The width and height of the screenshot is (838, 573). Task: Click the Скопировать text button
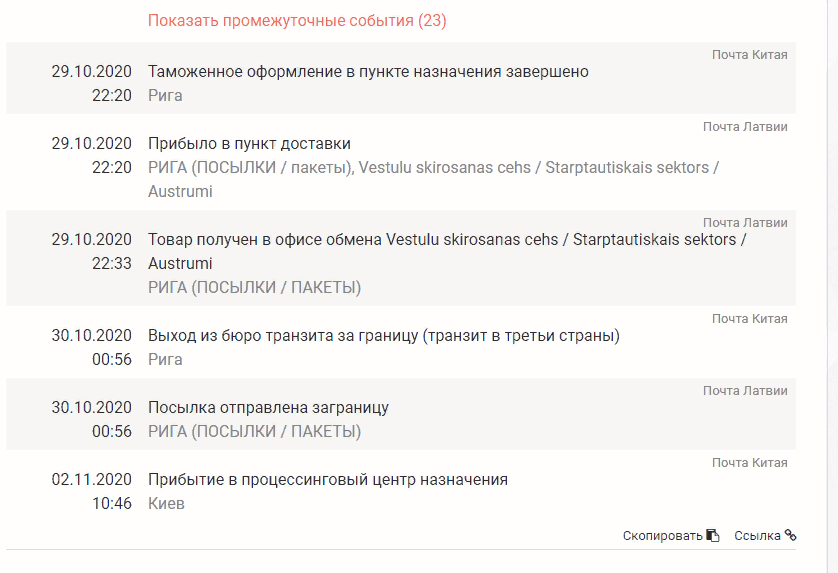(x=662, y=536)
